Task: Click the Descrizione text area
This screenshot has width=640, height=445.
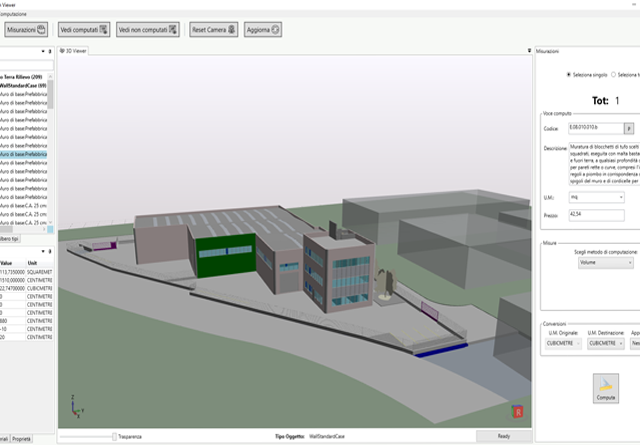Action: (604, 164)
